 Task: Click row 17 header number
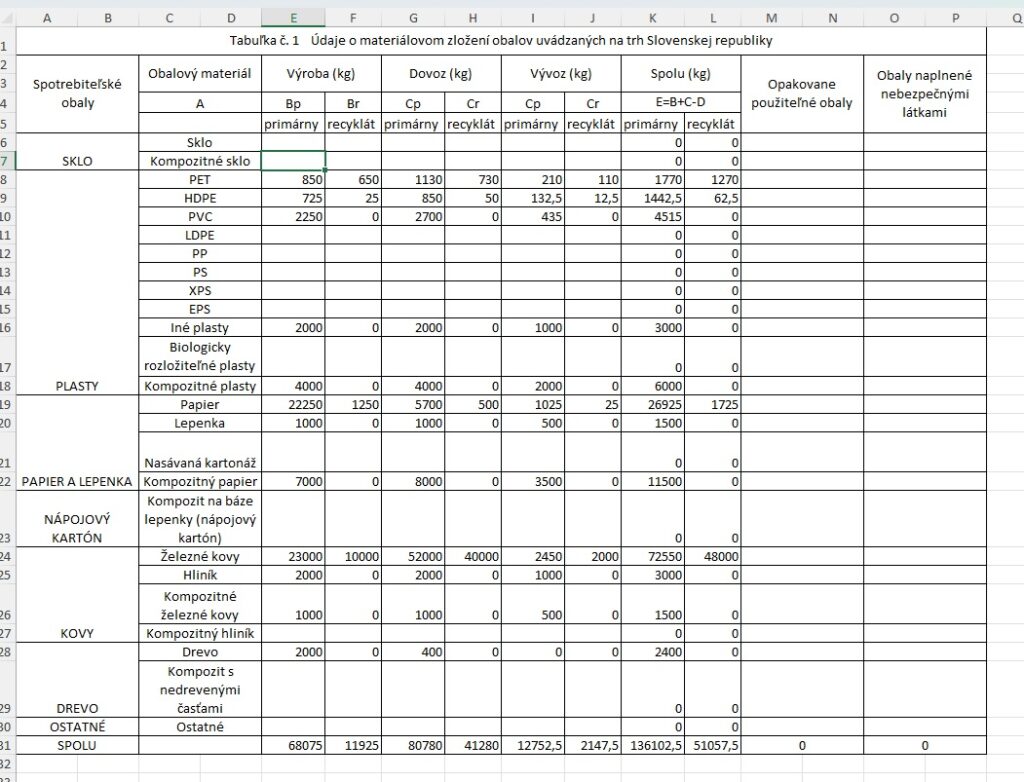7,367
